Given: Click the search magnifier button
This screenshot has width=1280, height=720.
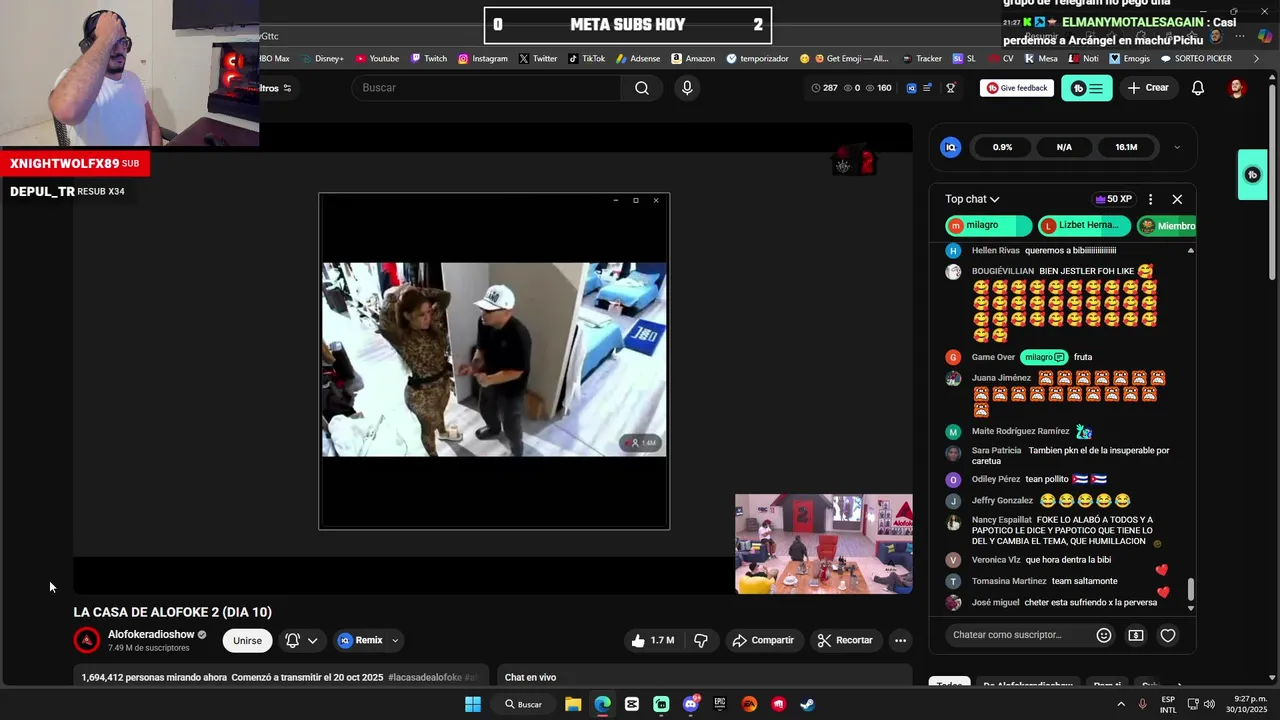Looking at the screenshot, I should coord(642,88).
